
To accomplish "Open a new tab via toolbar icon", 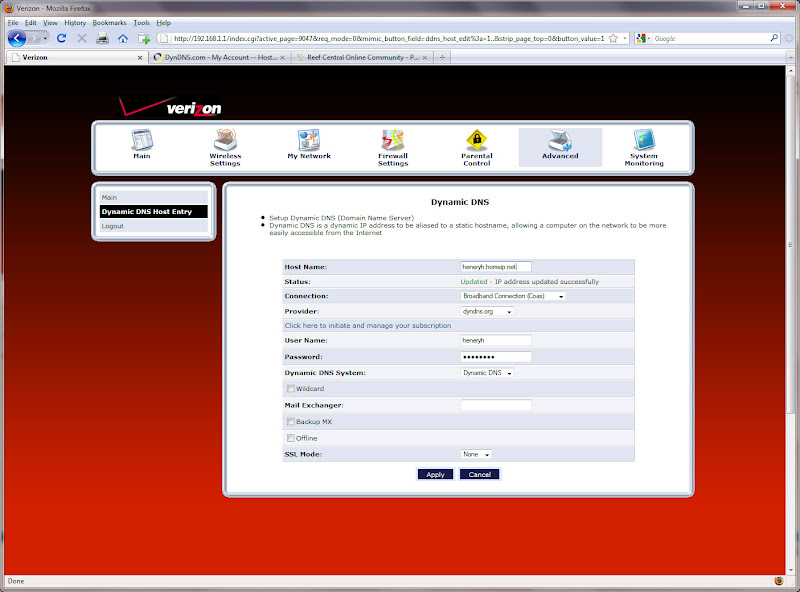I will [x=144, y=38].
